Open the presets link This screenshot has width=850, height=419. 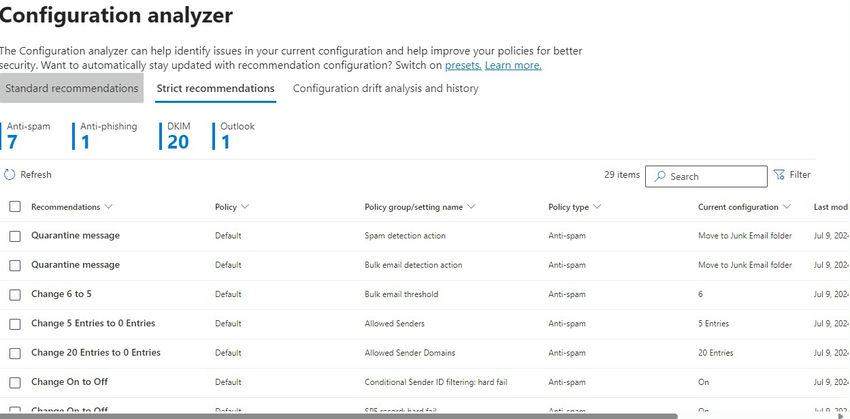pos(463,65)
